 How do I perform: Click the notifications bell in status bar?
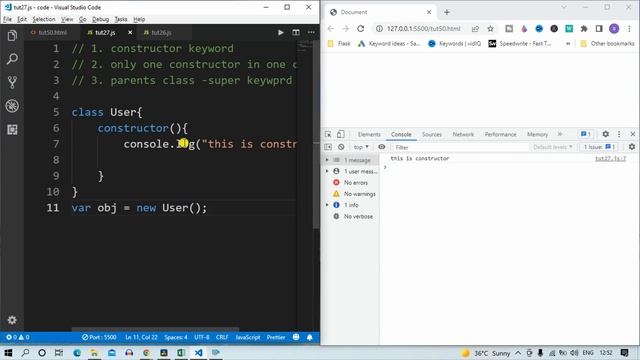coord(310,337)
